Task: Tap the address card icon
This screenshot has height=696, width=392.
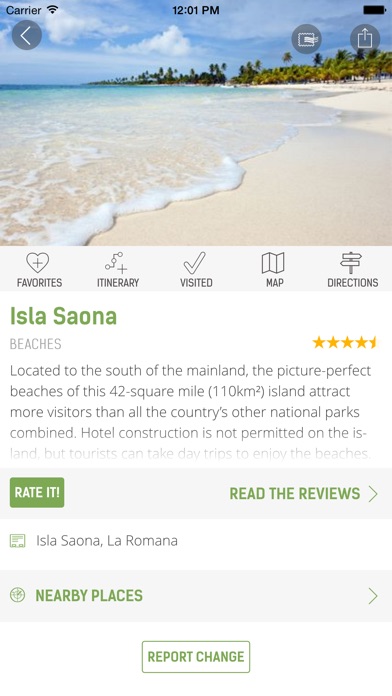Action: pos(17,541)
